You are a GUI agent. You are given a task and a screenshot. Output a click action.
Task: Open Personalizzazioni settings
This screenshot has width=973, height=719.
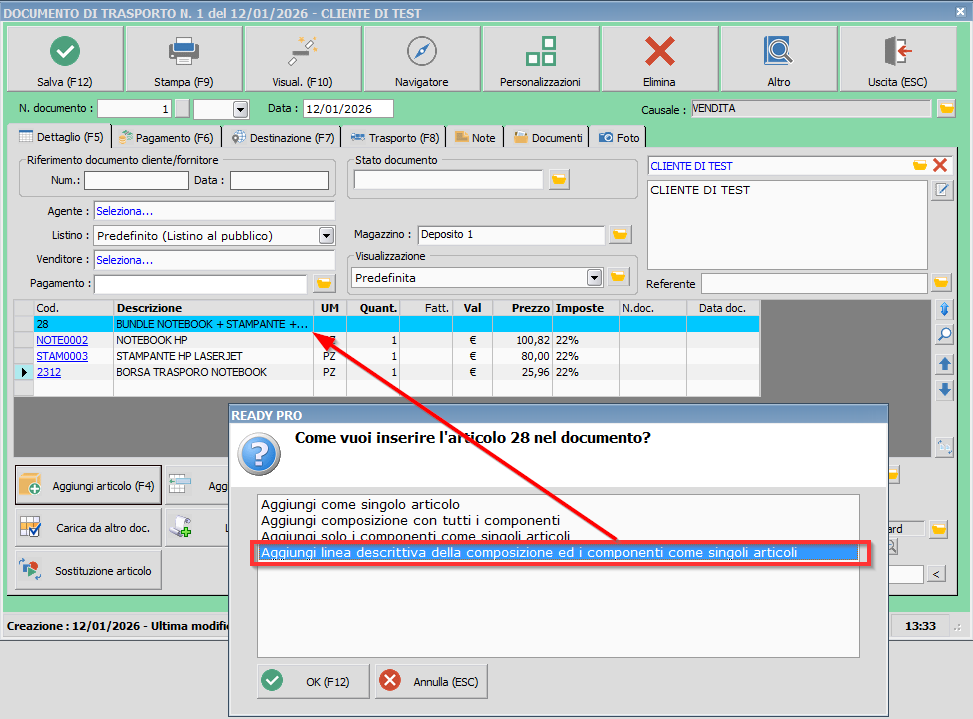click(x=540, y=60)
